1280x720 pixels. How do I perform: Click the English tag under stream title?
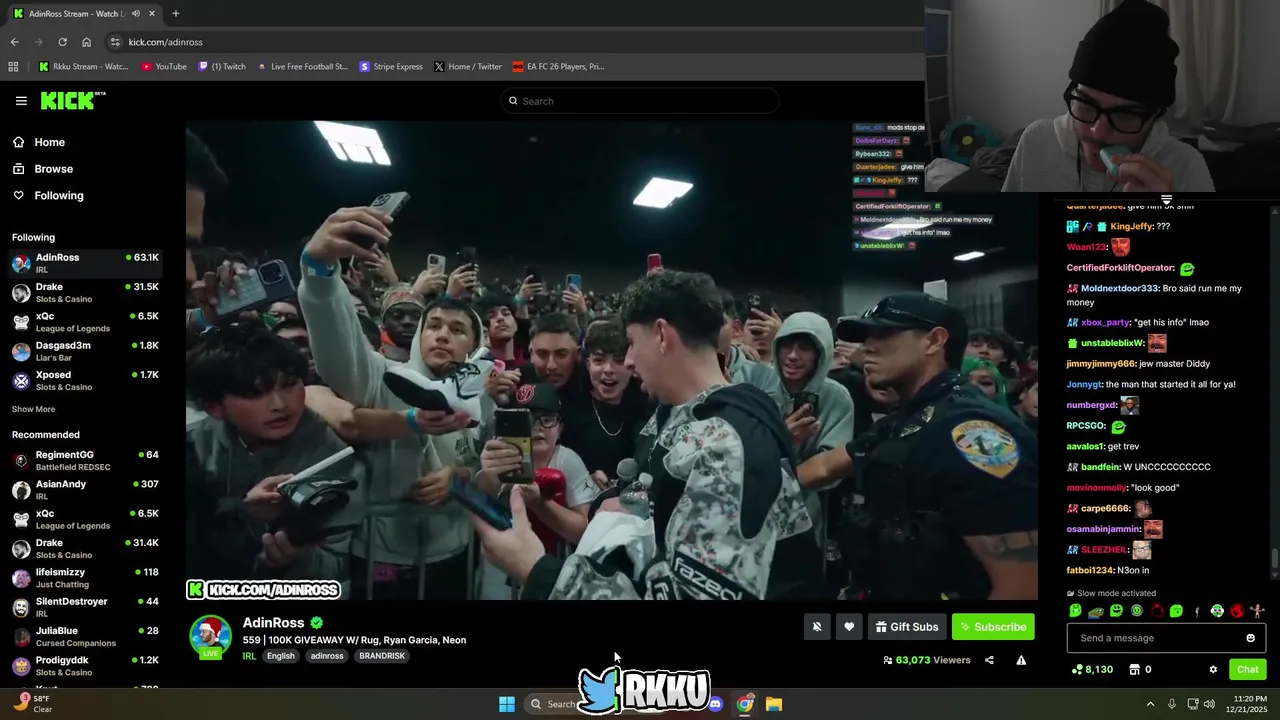coord(281,656)
